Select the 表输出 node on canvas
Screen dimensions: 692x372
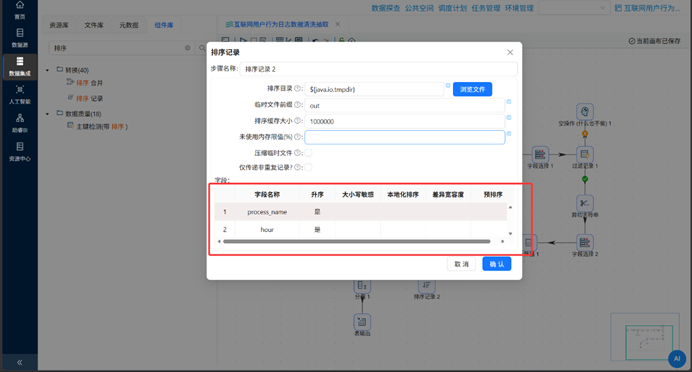point(362,322)
